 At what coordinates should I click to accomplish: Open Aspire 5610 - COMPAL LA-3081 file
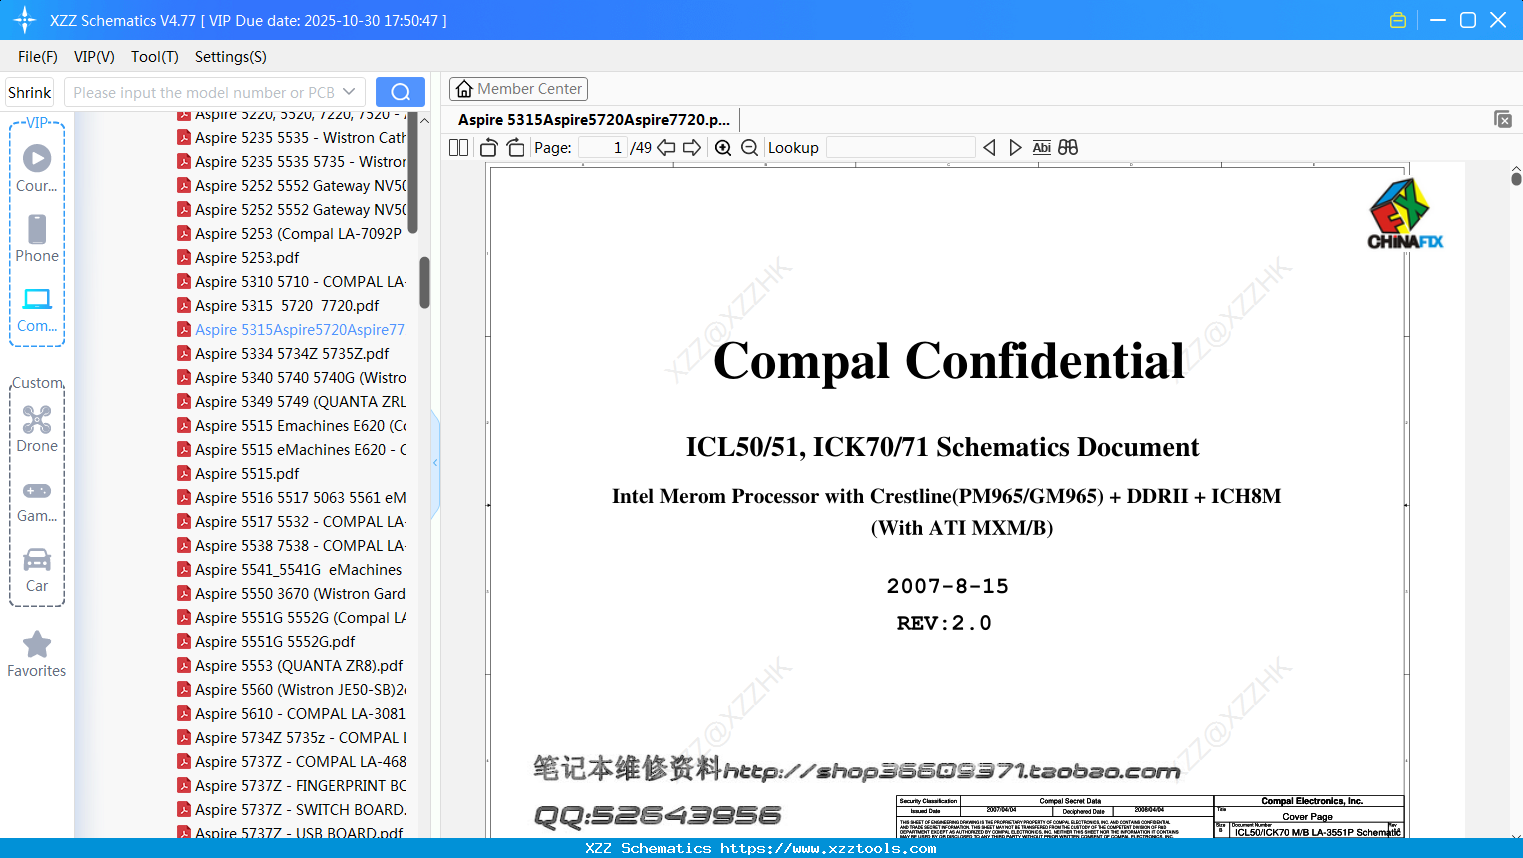pos(292,714)
